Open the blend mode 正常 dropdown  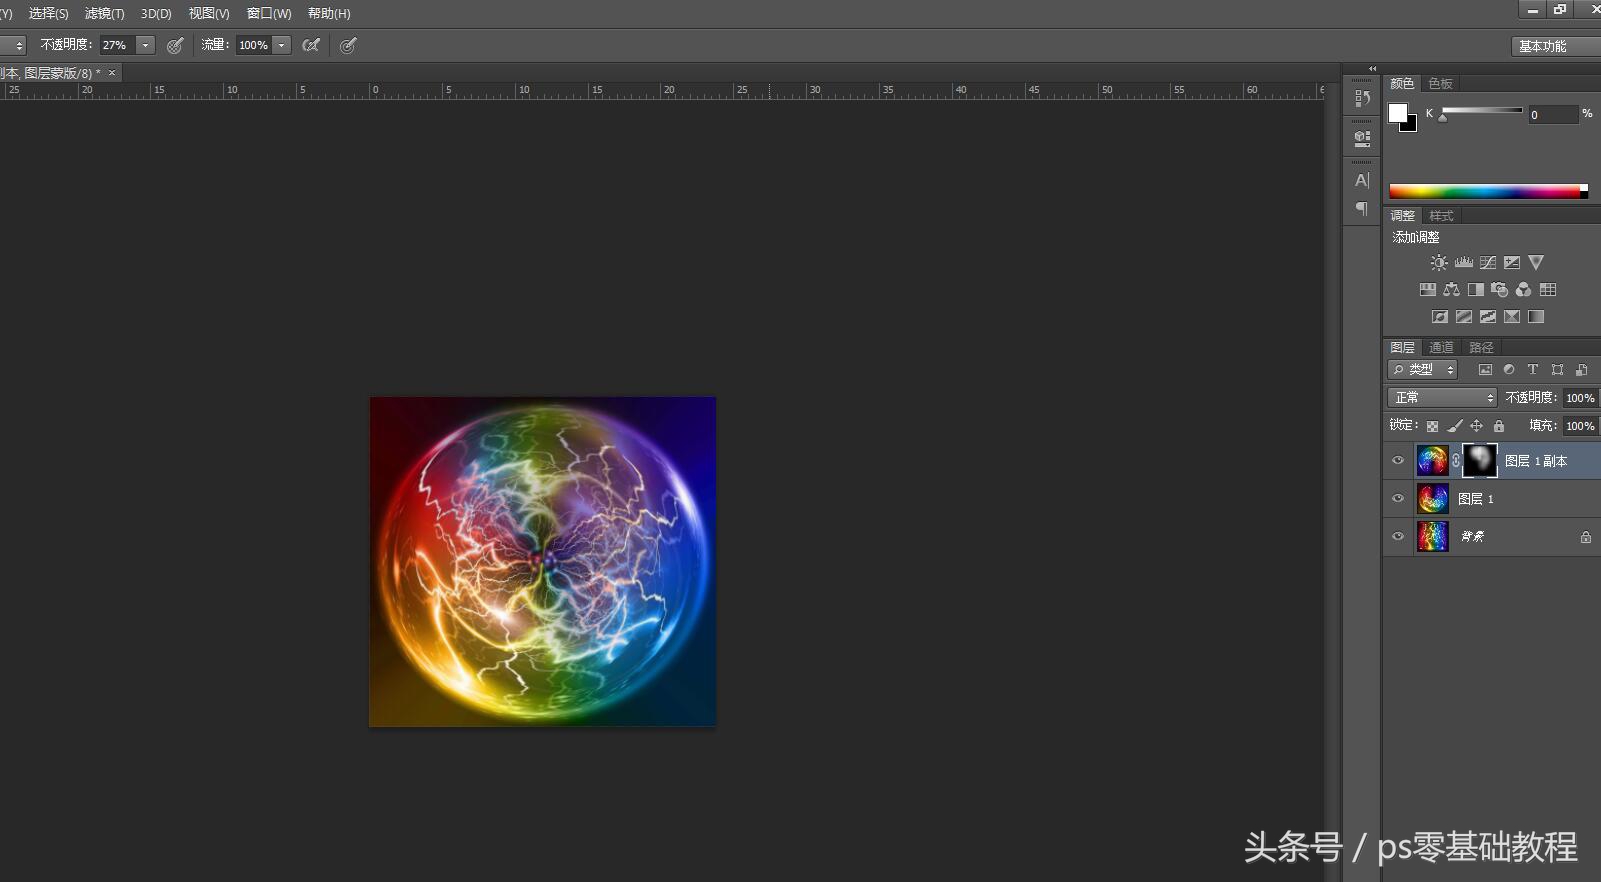pyautogui.click(x=1442, y=398)
